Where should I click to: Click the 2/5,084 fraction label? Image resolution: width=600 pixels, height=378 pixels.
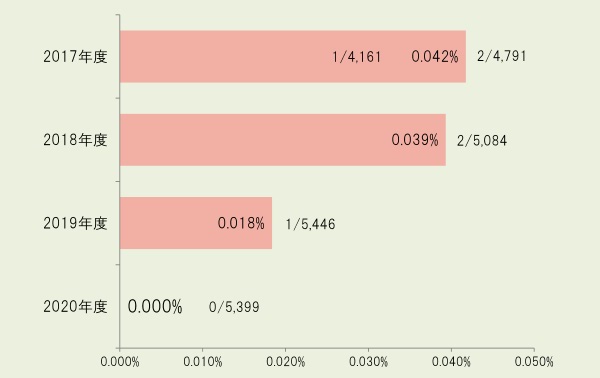tap(482, 141)
